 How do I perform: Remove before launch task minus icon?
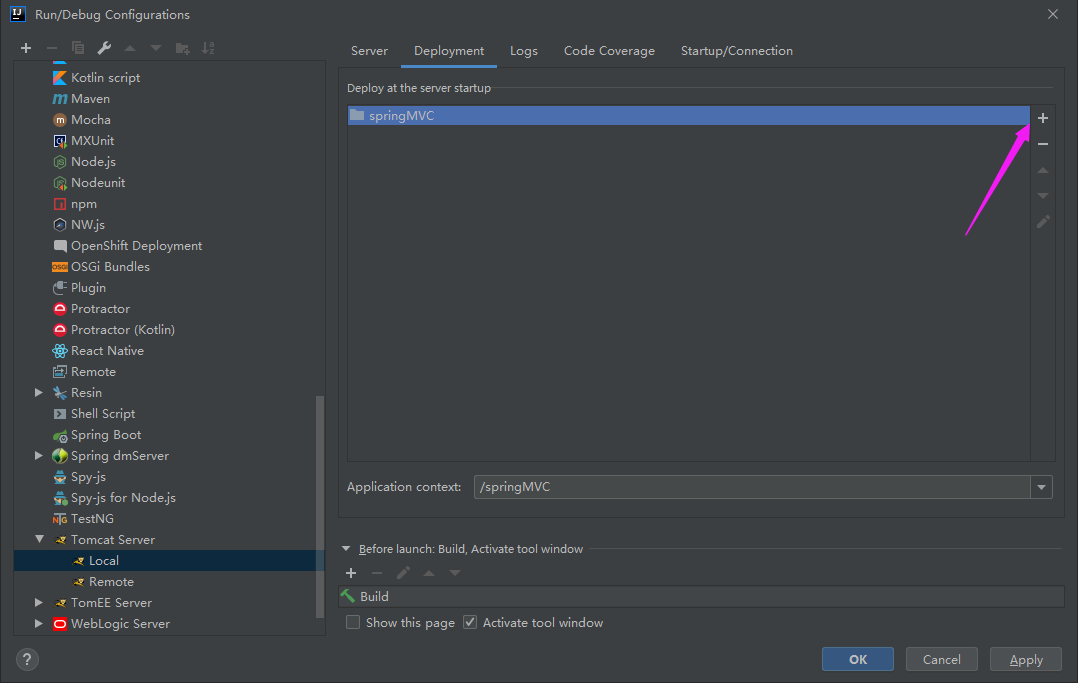[377, 573]
